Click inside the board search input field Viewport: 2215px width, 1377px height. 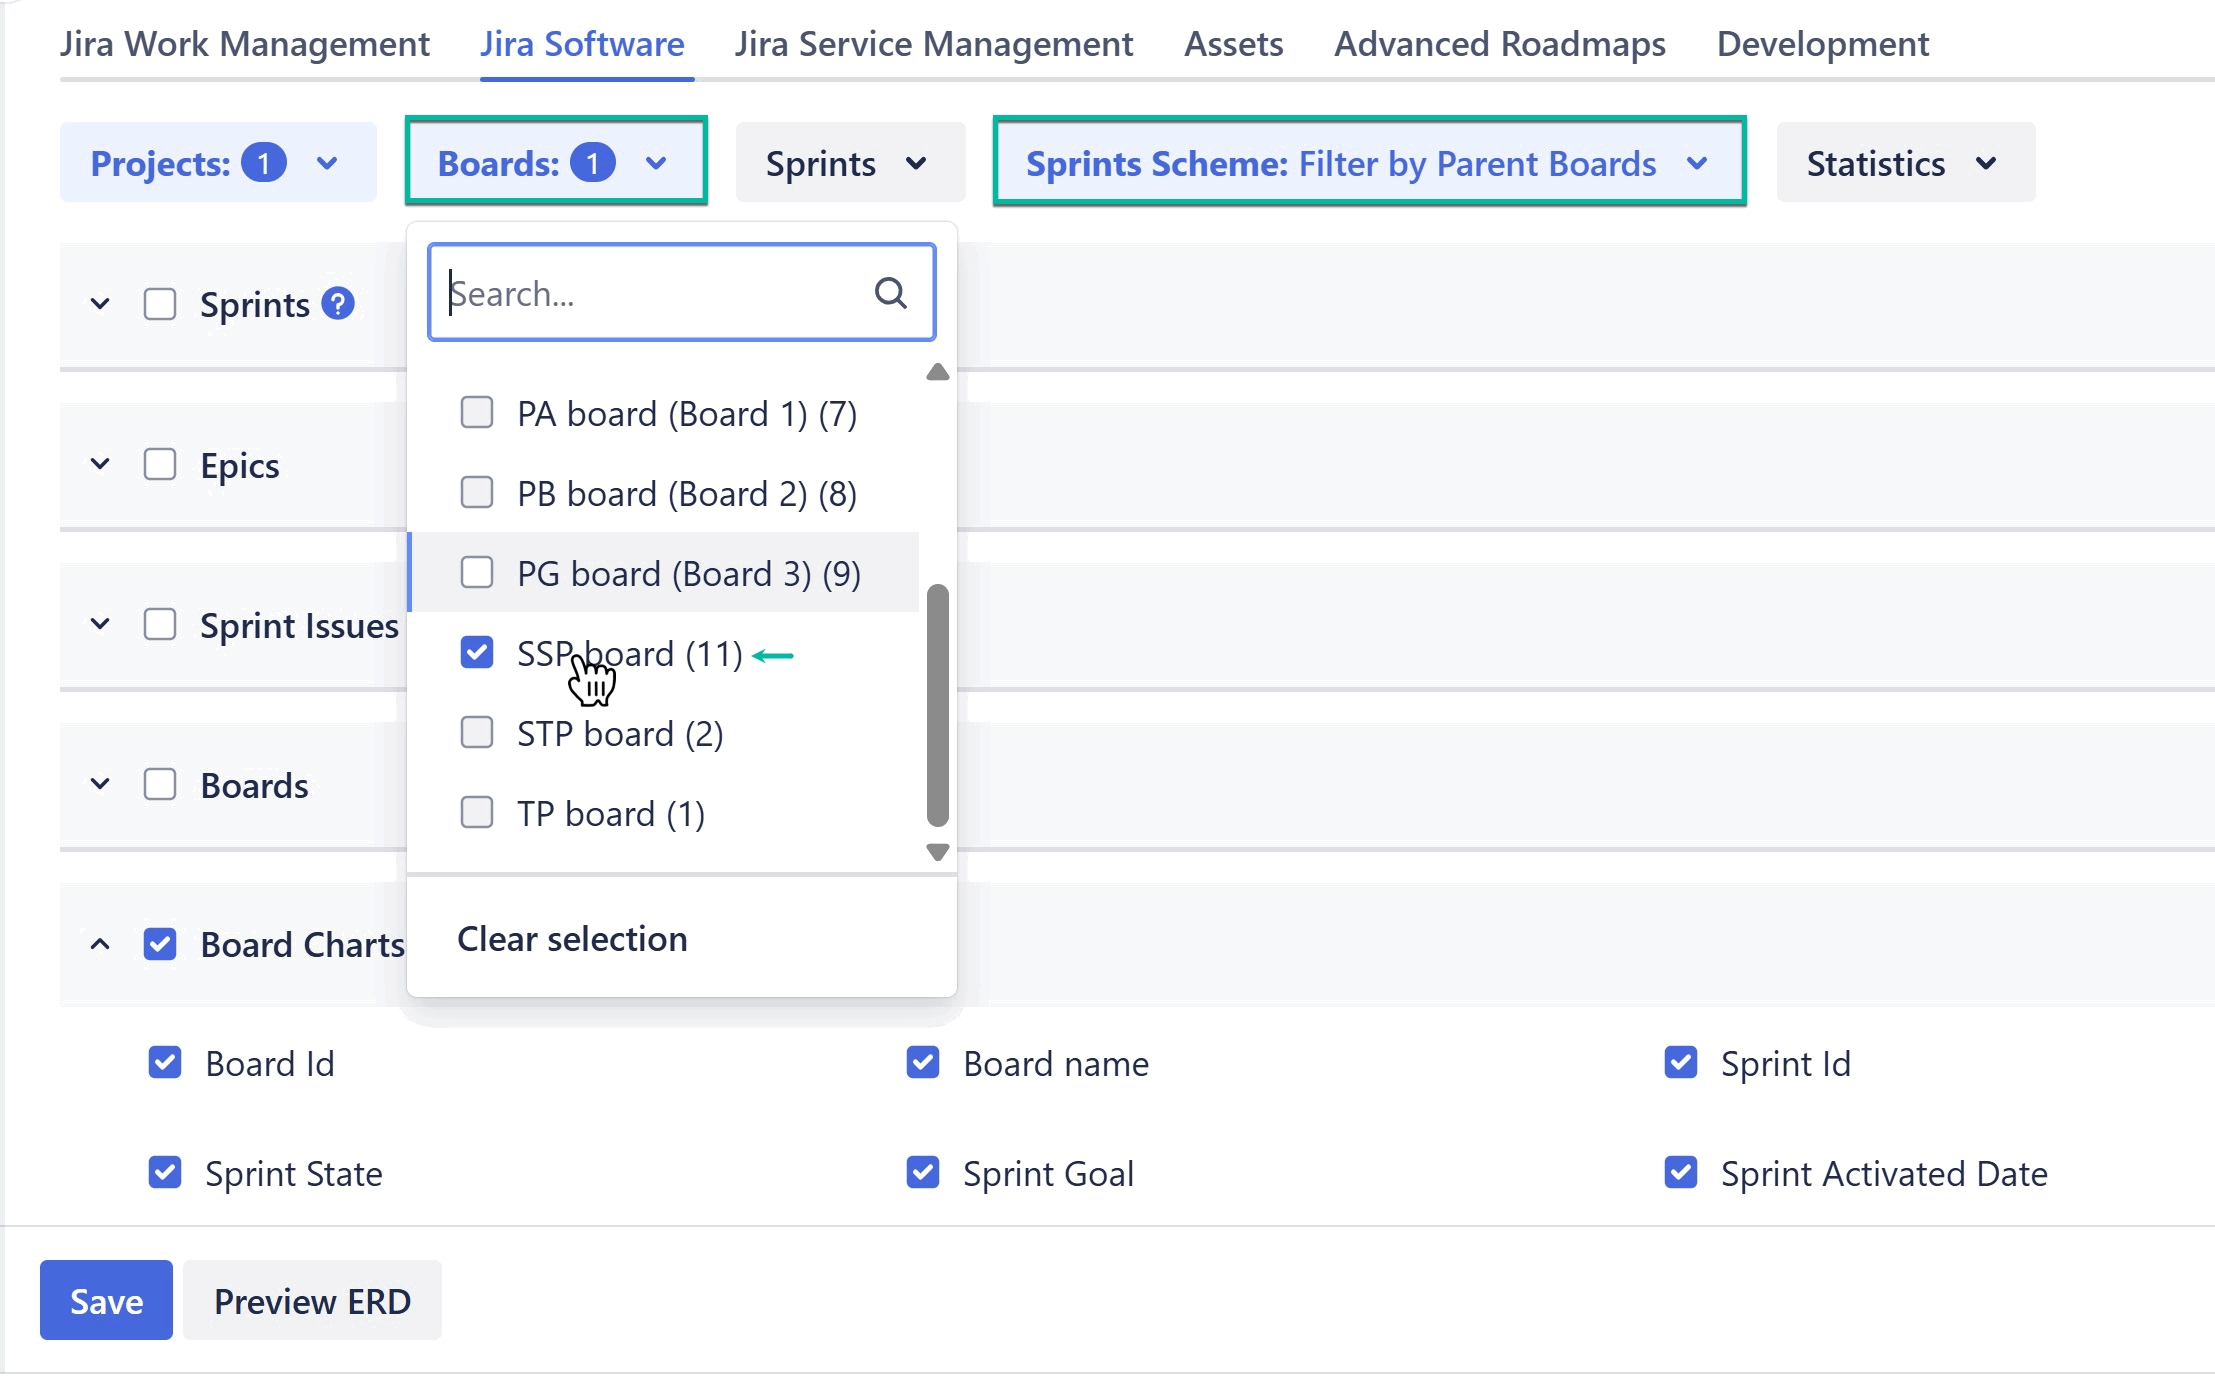pos(660,293)
